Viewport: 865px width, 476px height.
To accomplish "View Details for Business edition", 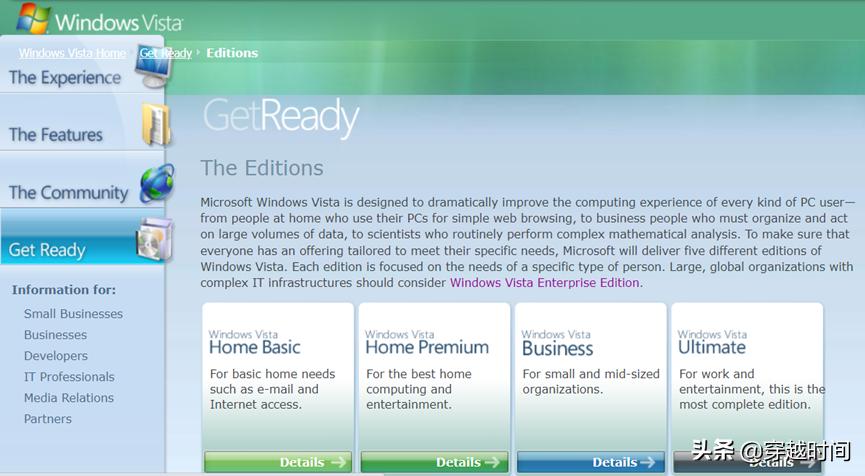I will point(591,462).
